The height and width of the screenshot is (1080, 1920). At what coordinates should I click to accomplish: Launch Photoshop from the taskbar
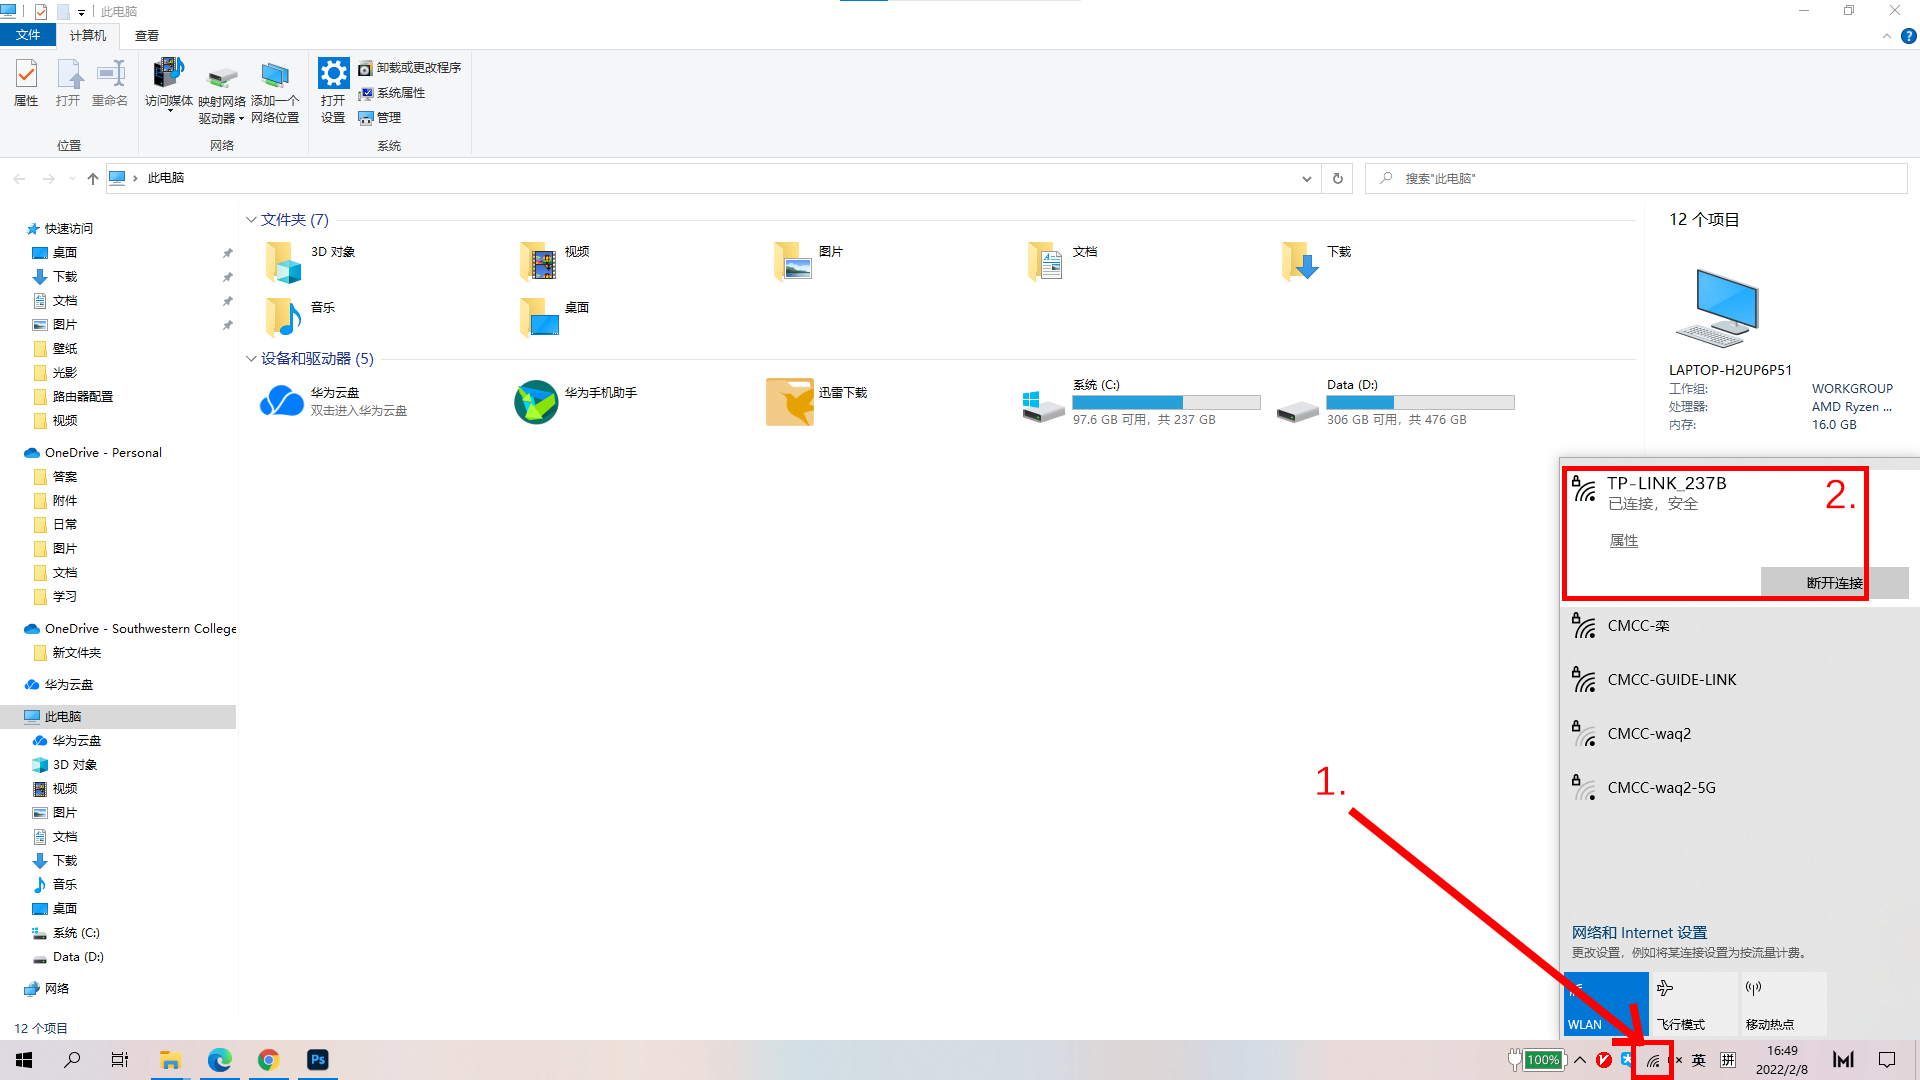coord(318,1060)
